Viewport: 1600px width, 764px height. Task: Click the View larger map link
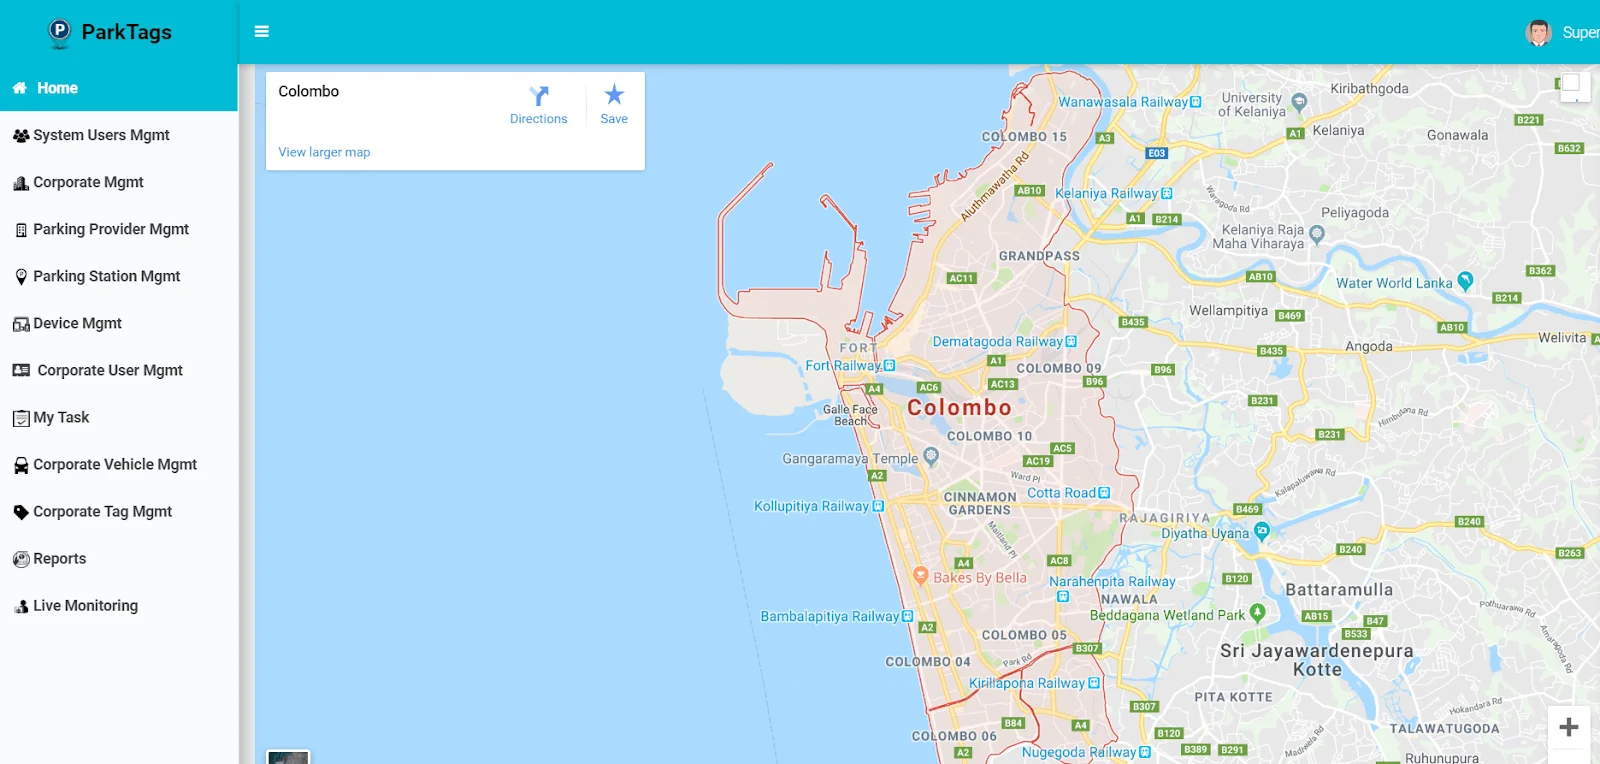click(324, 152)
